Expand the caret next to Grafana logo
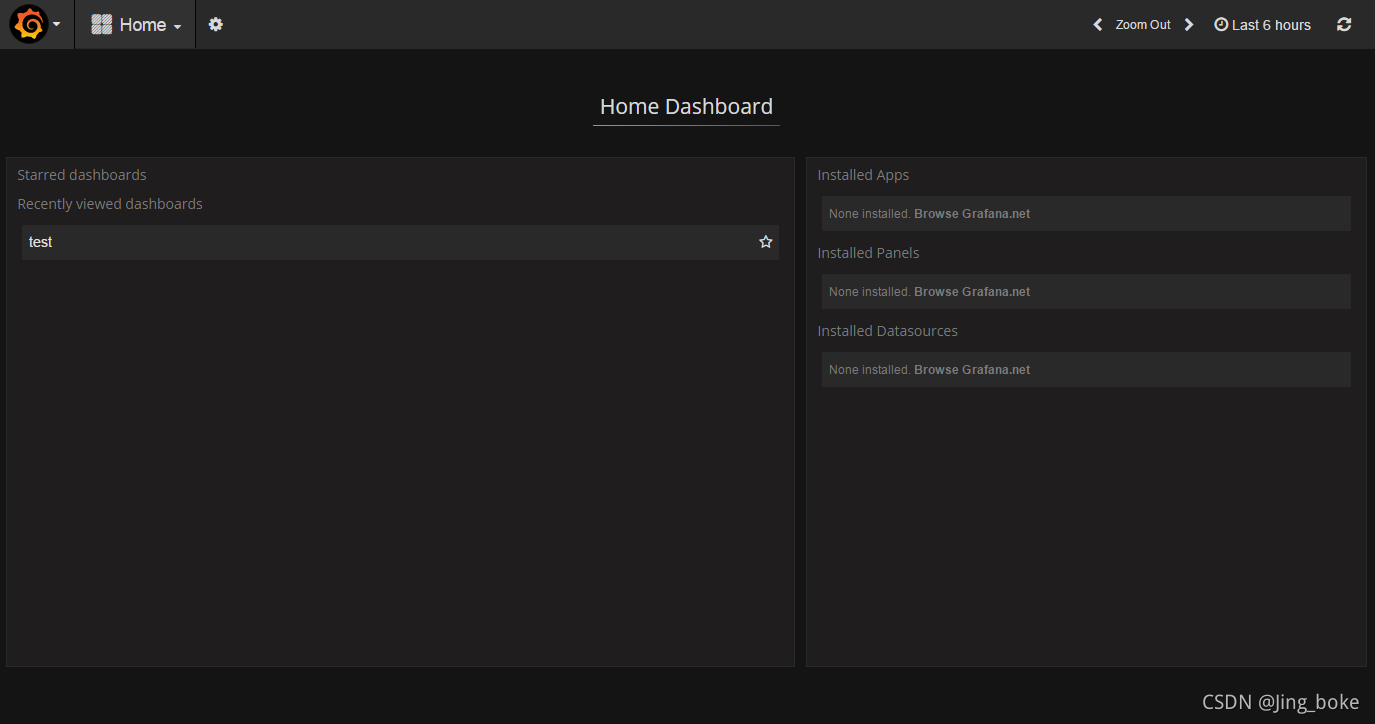1375x724 pixels. [x=57, y=24]
